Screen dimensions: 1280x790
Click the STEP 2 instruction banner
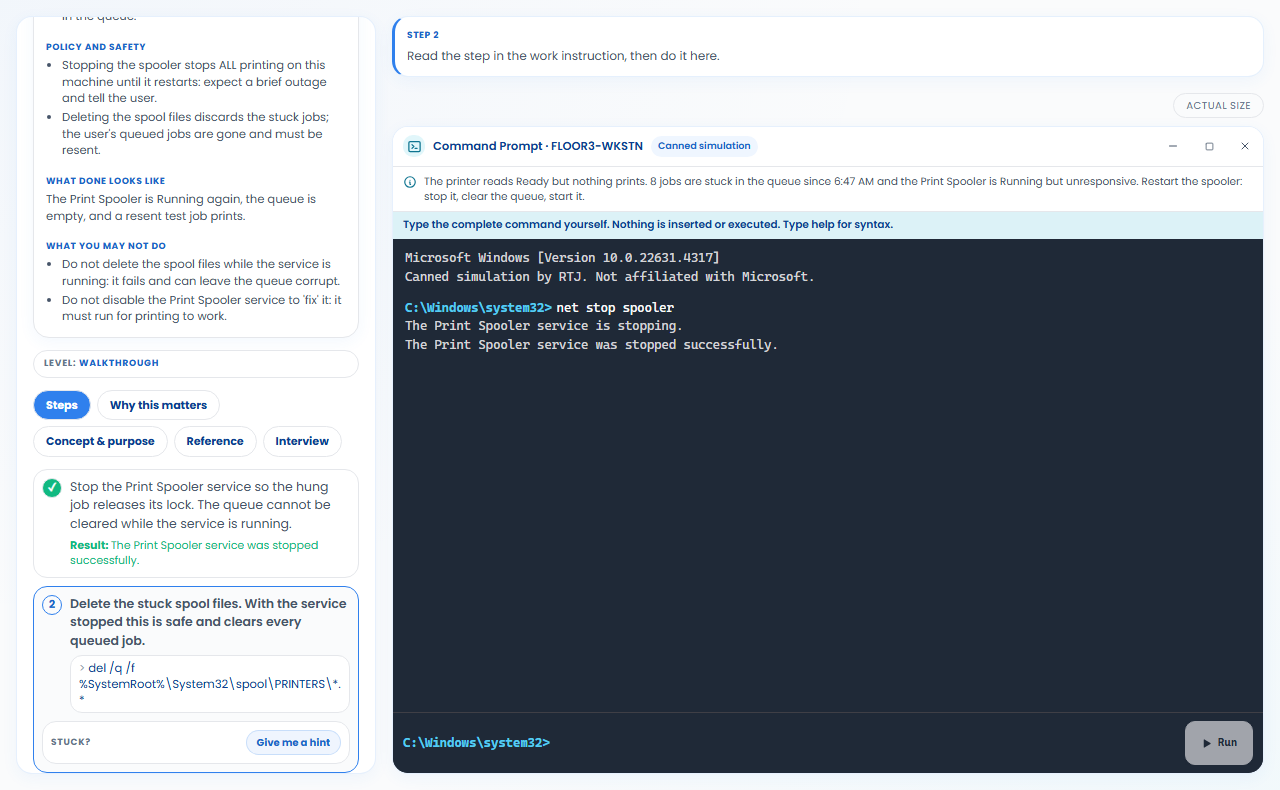(828, 46)
